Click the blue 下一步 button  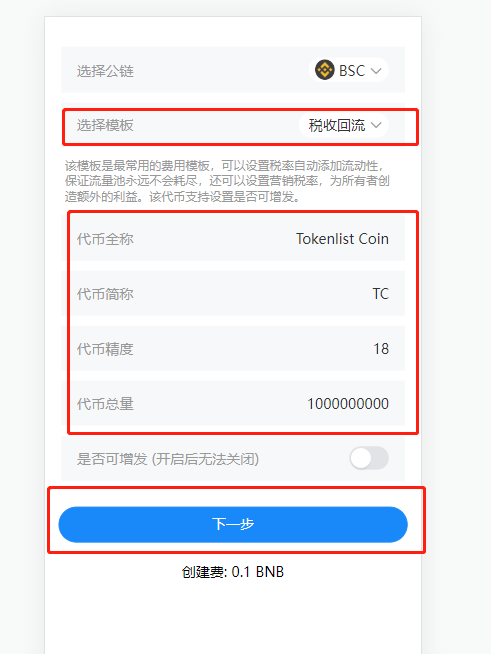click(233, 524)
